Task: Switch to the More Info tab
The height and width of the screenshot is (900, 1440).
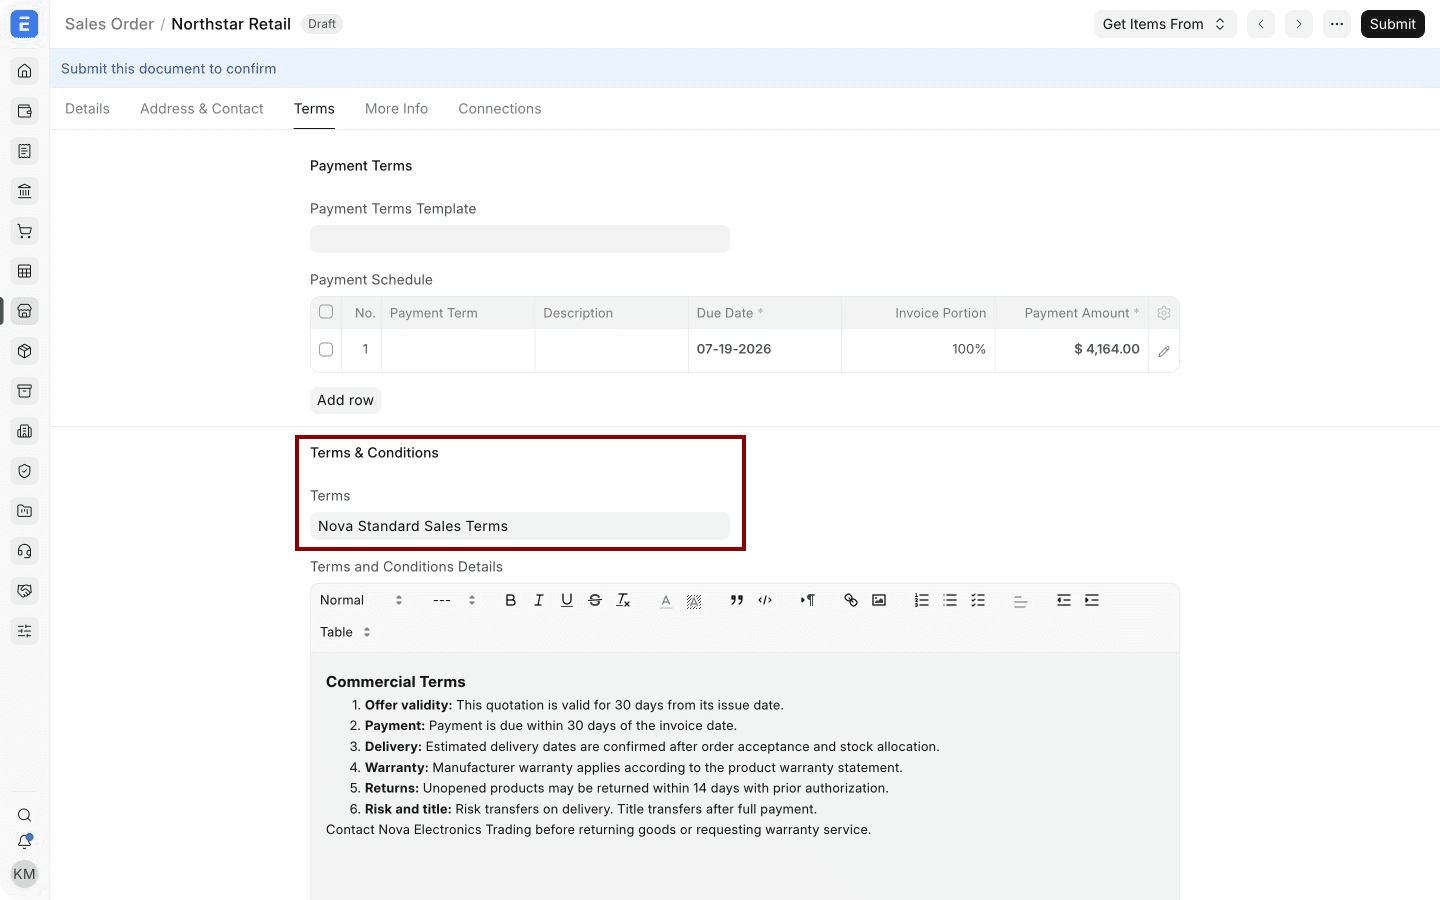Action: click(396, 109)
